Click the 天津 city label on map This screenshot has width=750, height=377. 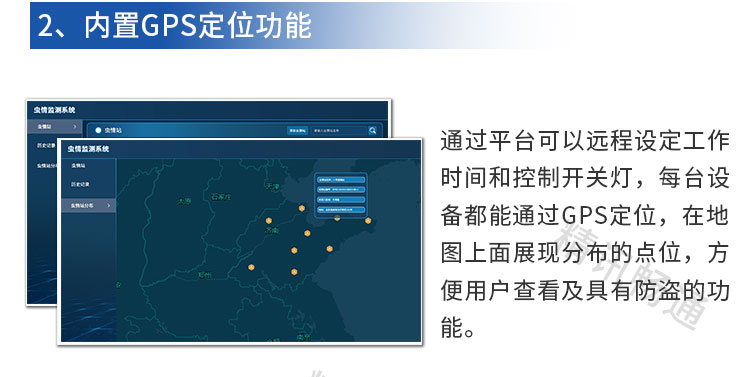click(272, 186)
